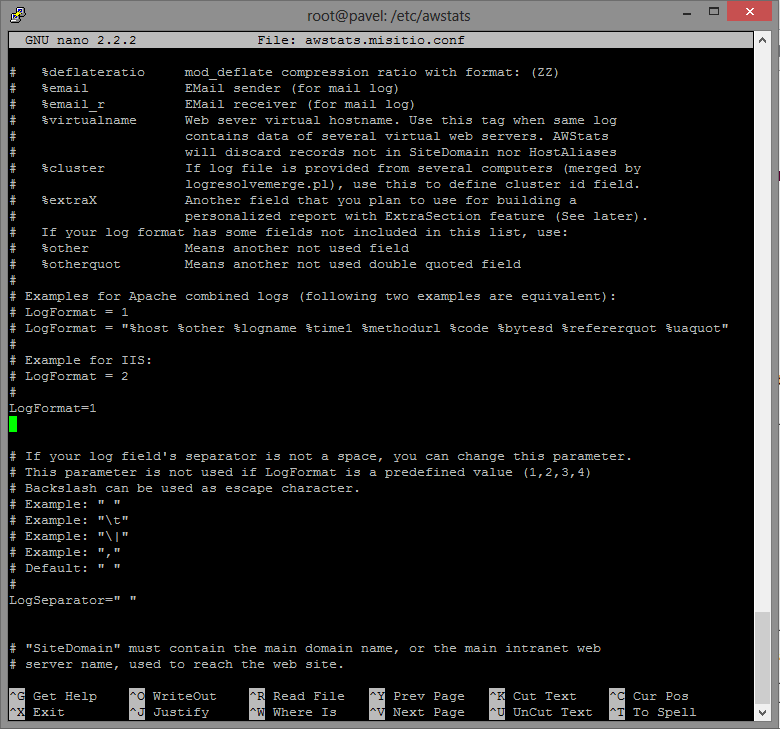
Task: Click the root@pavel window title bar
Action: tap(389, 14)
